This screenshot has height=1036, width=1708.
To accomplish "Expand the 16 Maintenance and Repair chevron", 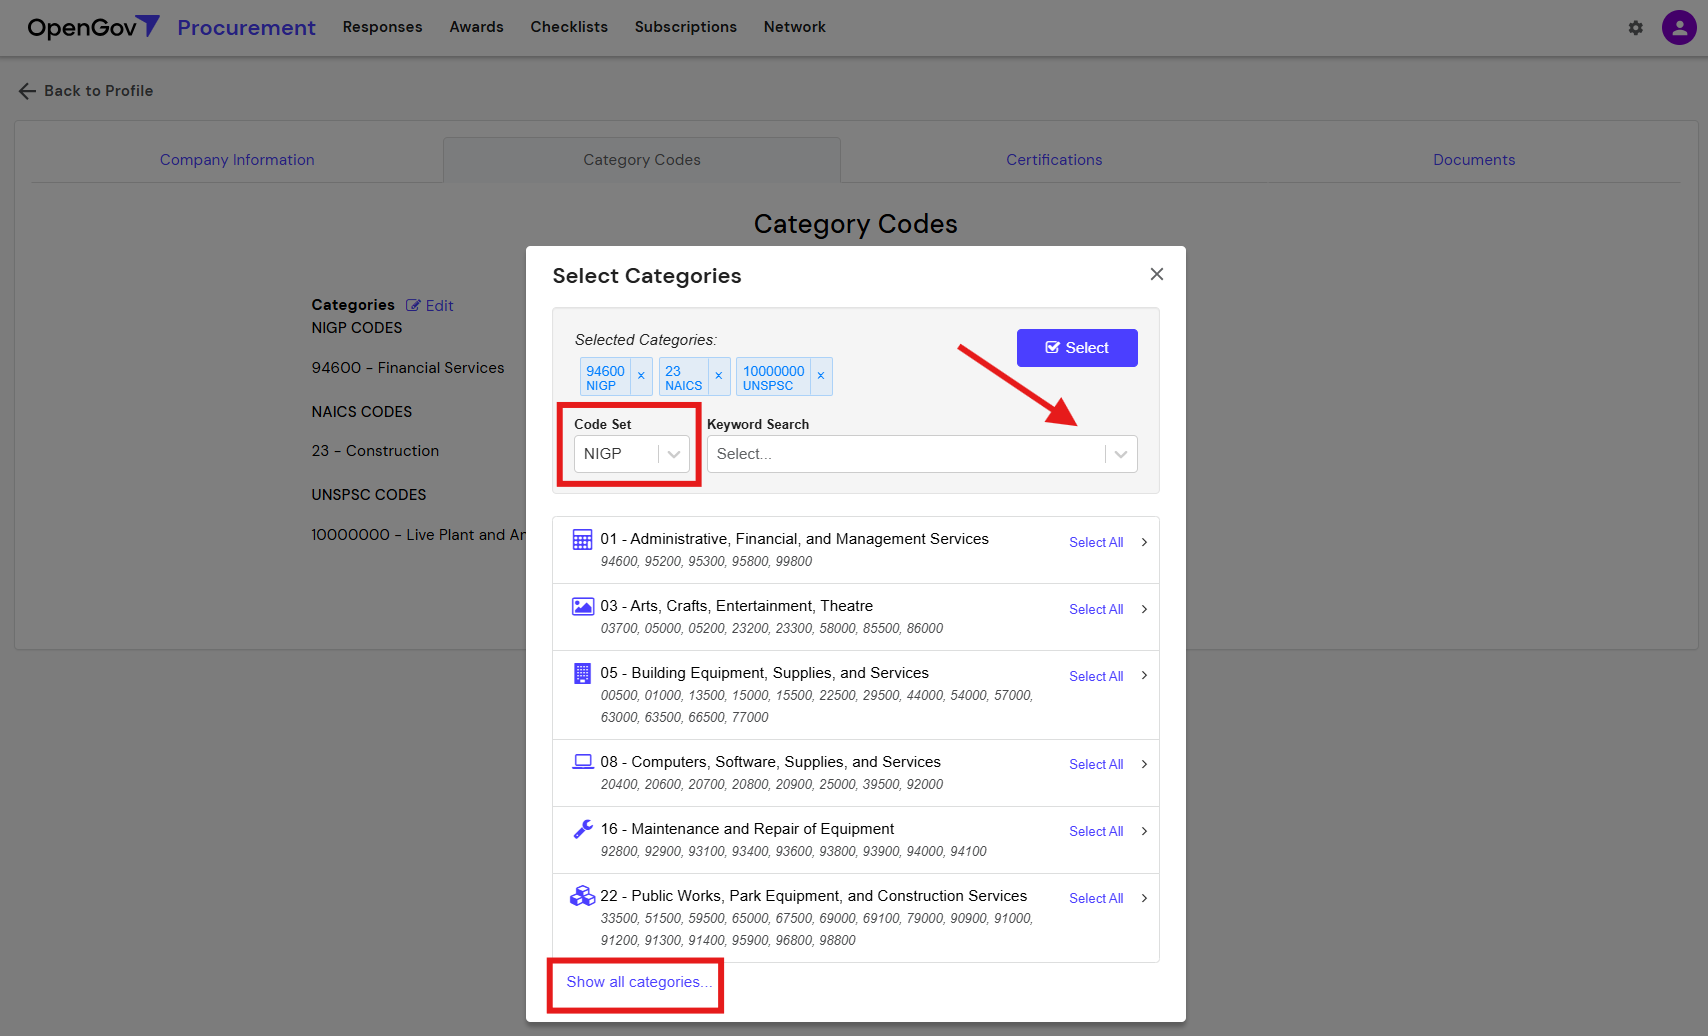I will click(x=1144, y=831).
